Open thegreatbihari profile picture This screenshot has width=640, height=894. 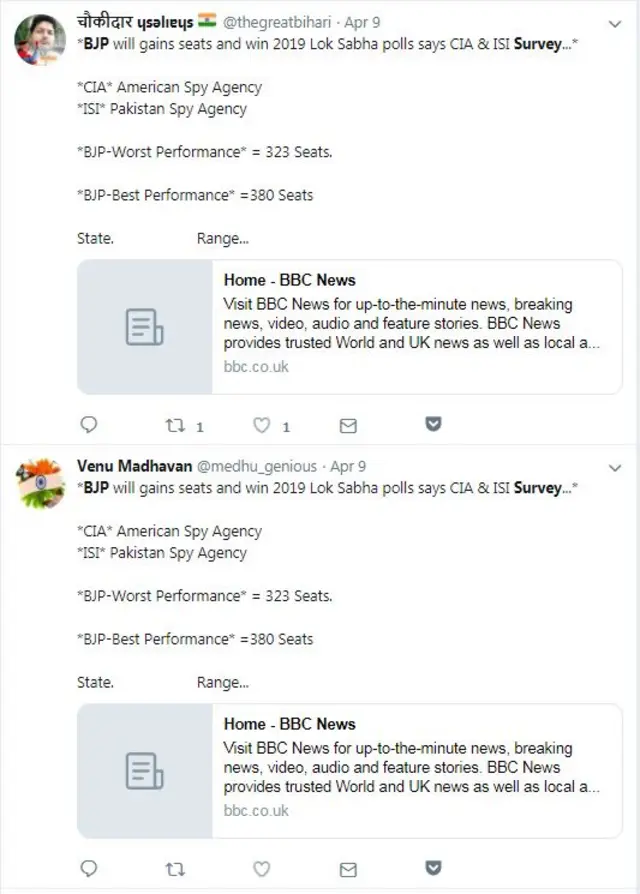click(x=39, y=39)
